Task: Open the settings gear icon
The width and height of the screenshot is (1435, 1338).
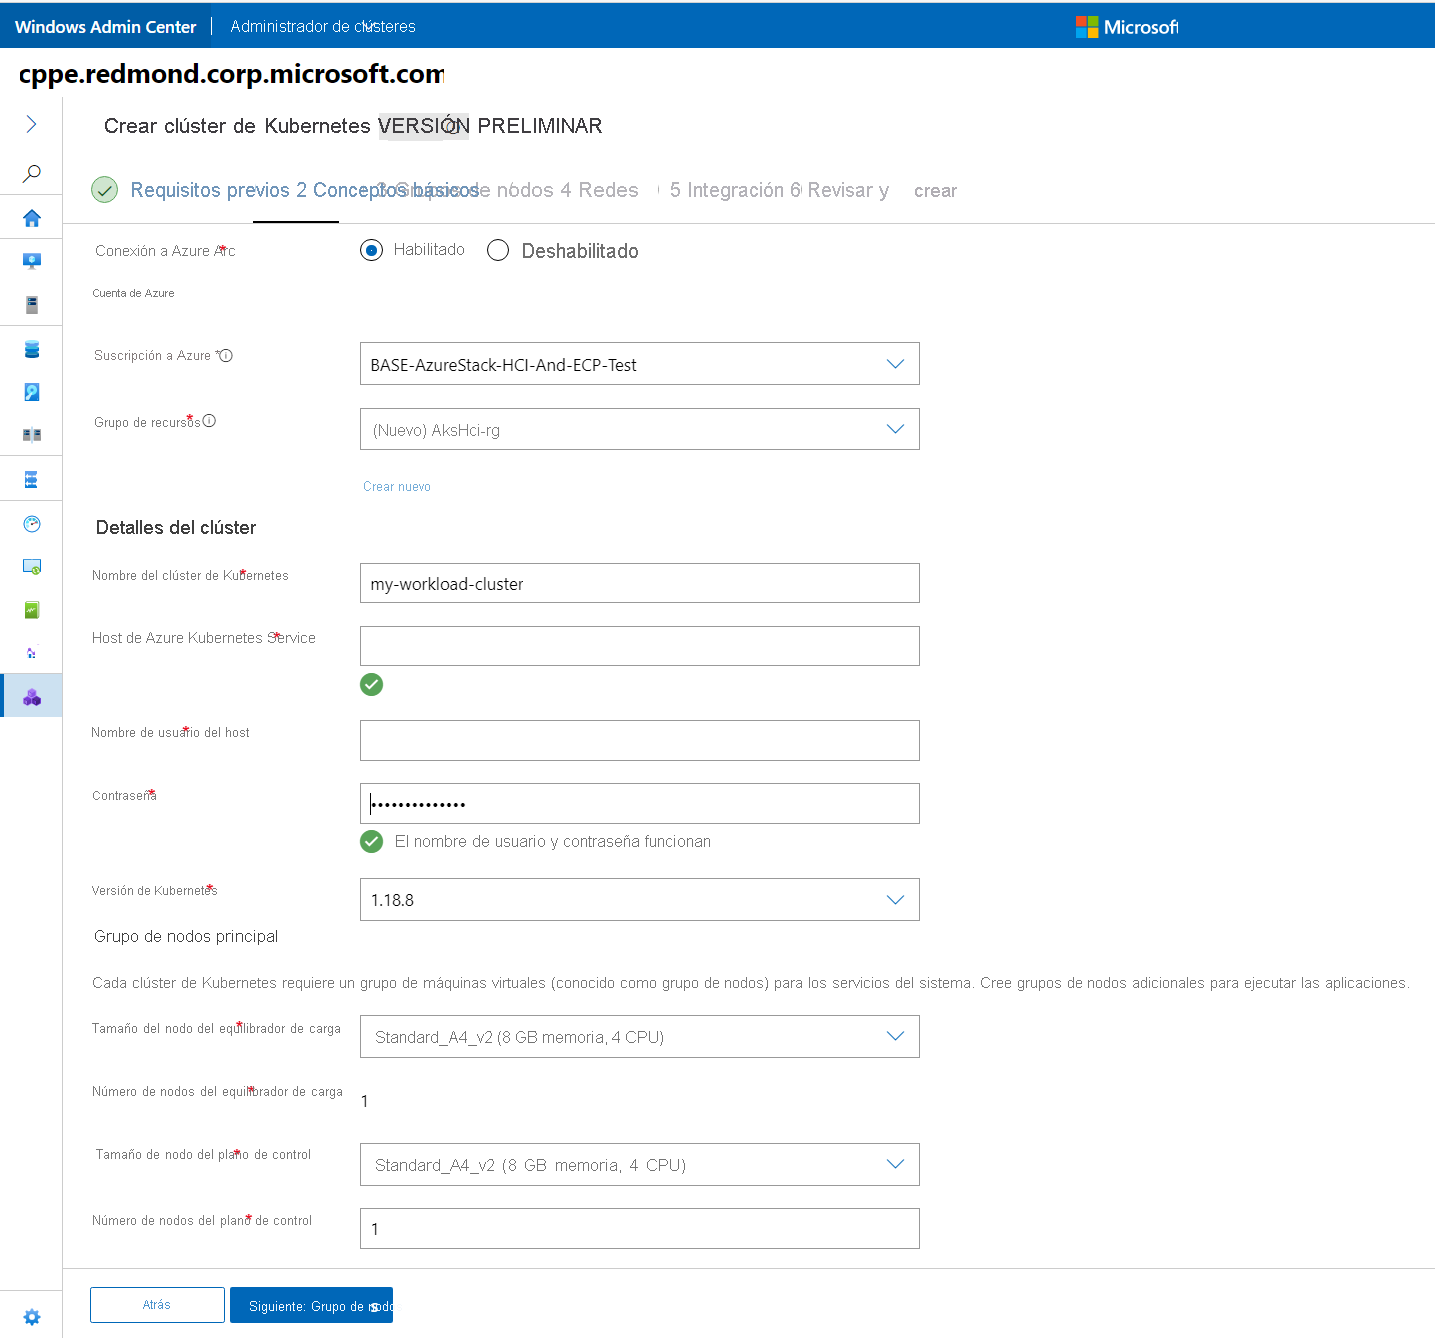Action: pos(32,1317)
